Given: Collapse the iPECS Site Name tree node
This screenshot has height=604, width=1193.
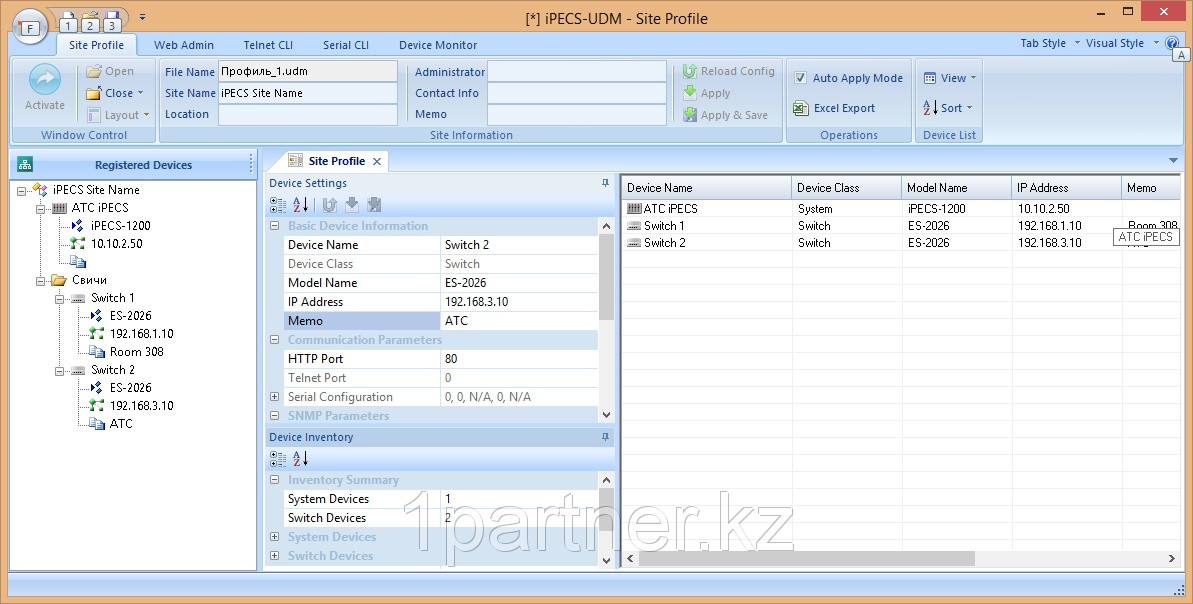Looking at the screenshot, I should [x=22, y=190].
